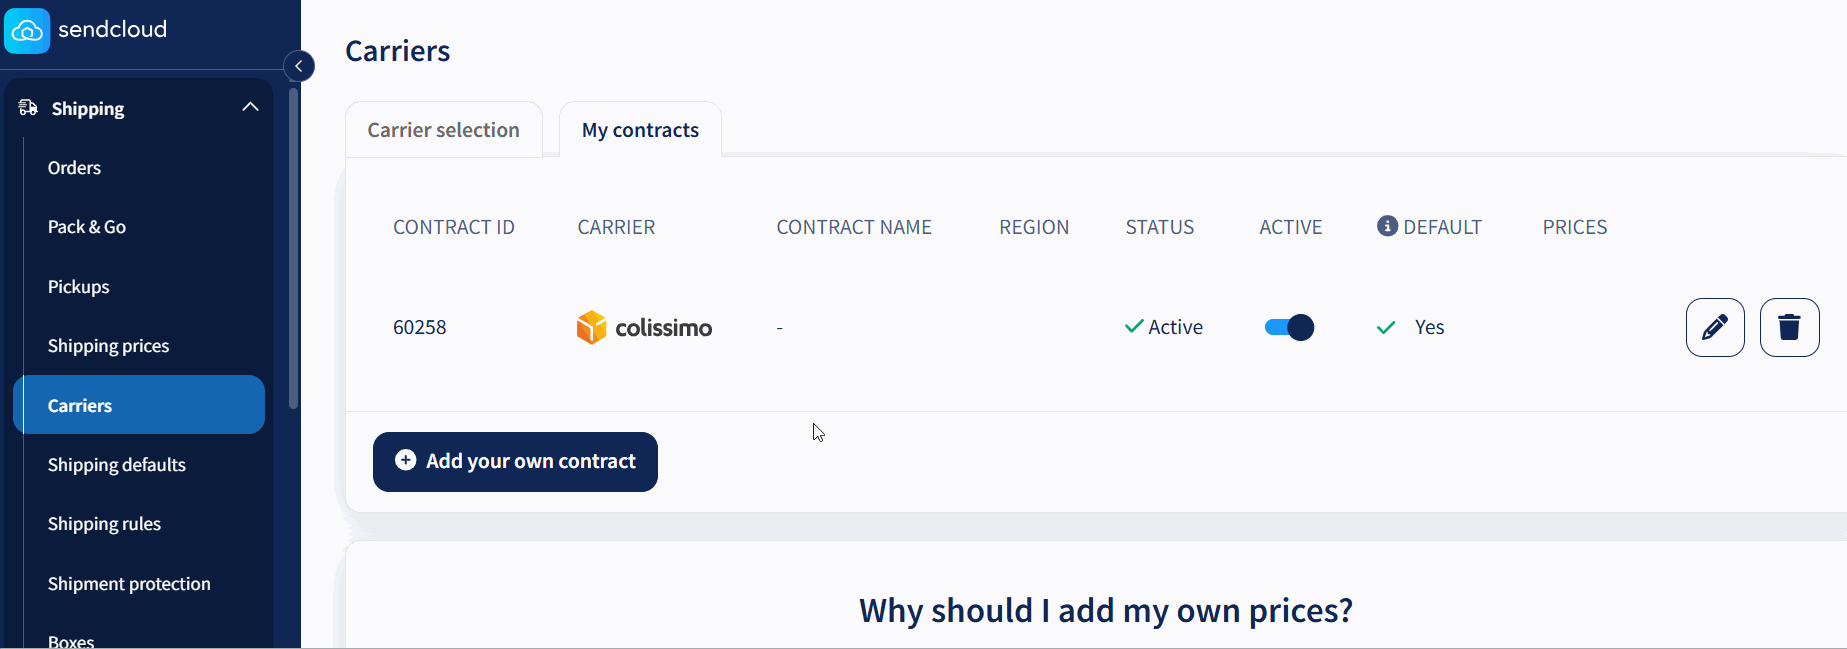Delete the Colissimo contract via the trash icon

pyautogui.click(x=1789, y=327)
